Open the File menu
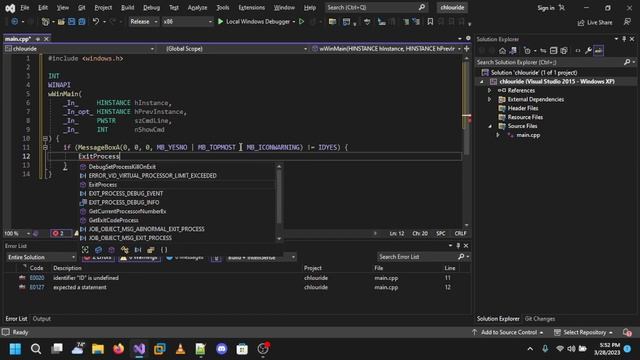 coord(25,7)
